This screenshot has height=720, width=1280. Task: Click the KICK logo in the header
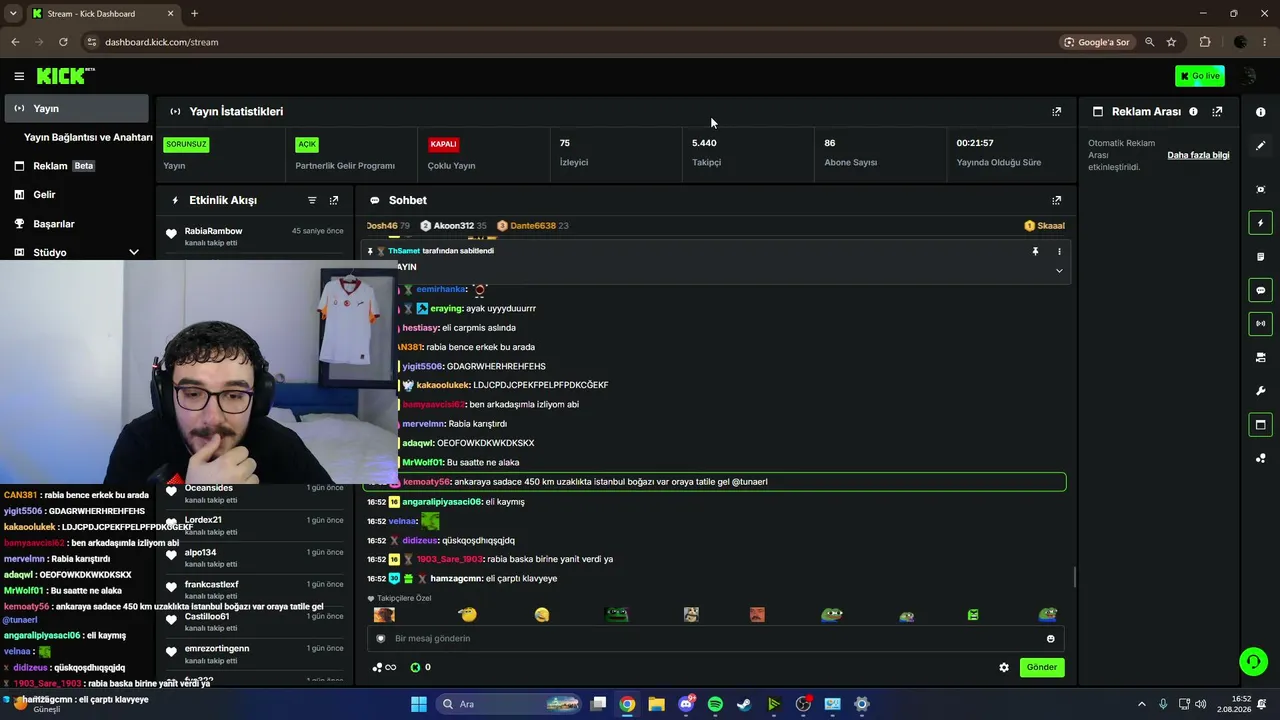(x=65, y=76)
